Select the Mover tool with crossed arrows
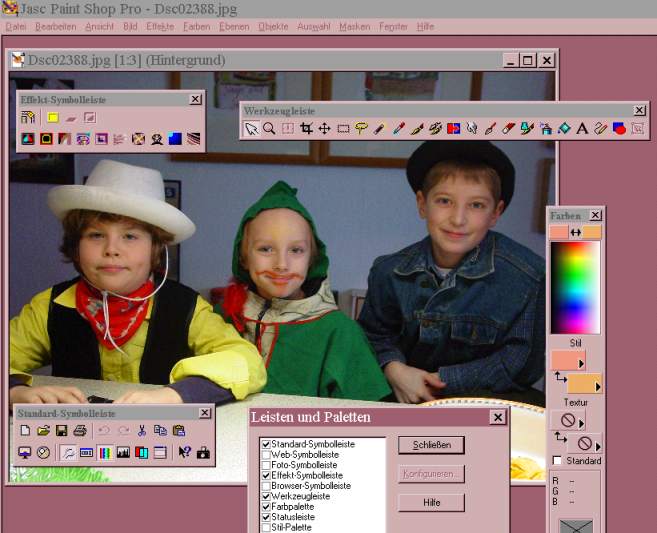The width and height of the screenshot is (657, 533). (x=325, y=128)
